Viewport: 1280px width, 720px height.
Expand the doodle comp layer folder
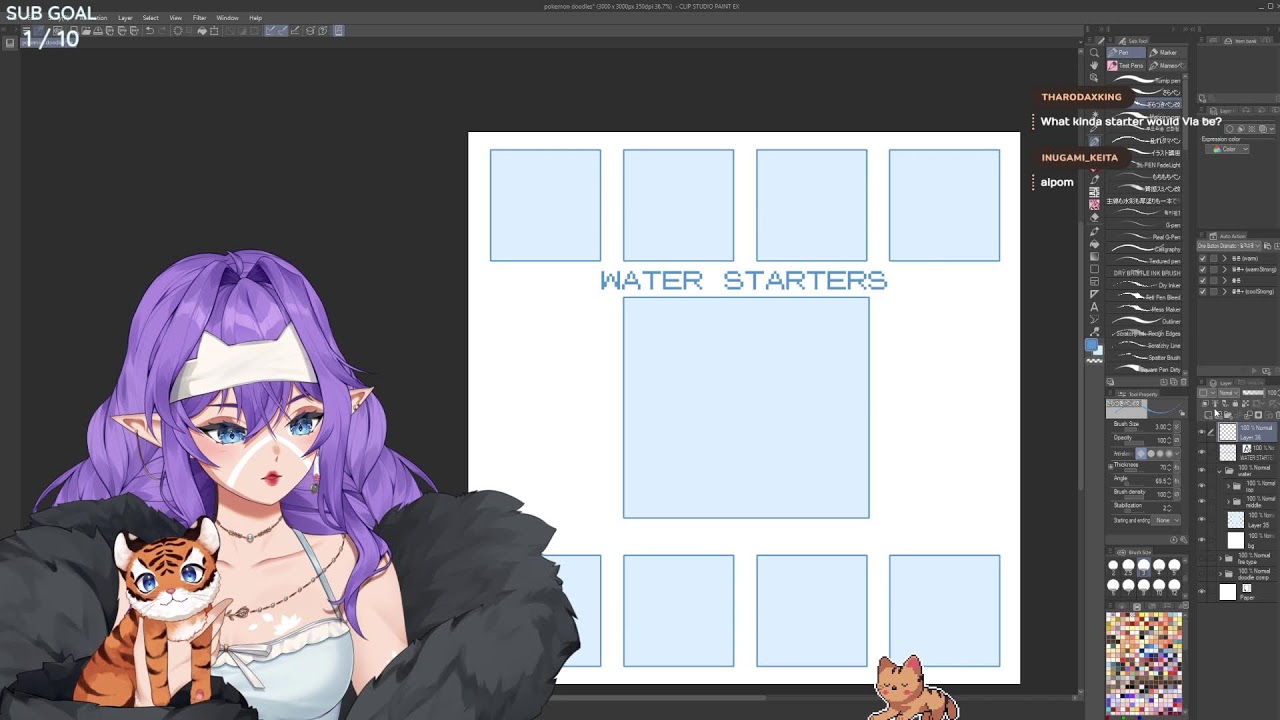[1220, 574]
